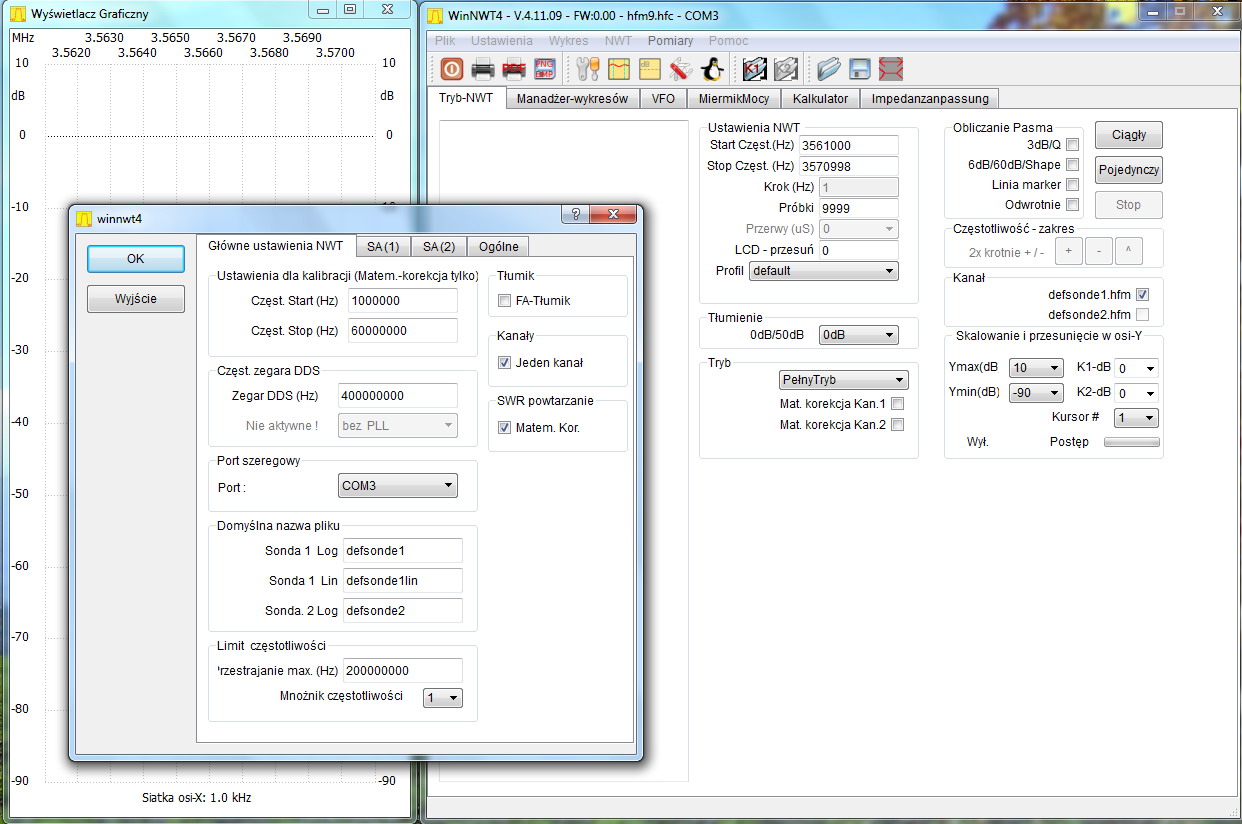
Task: Open the Pomiary menu
Action: [x=670, y=41]
